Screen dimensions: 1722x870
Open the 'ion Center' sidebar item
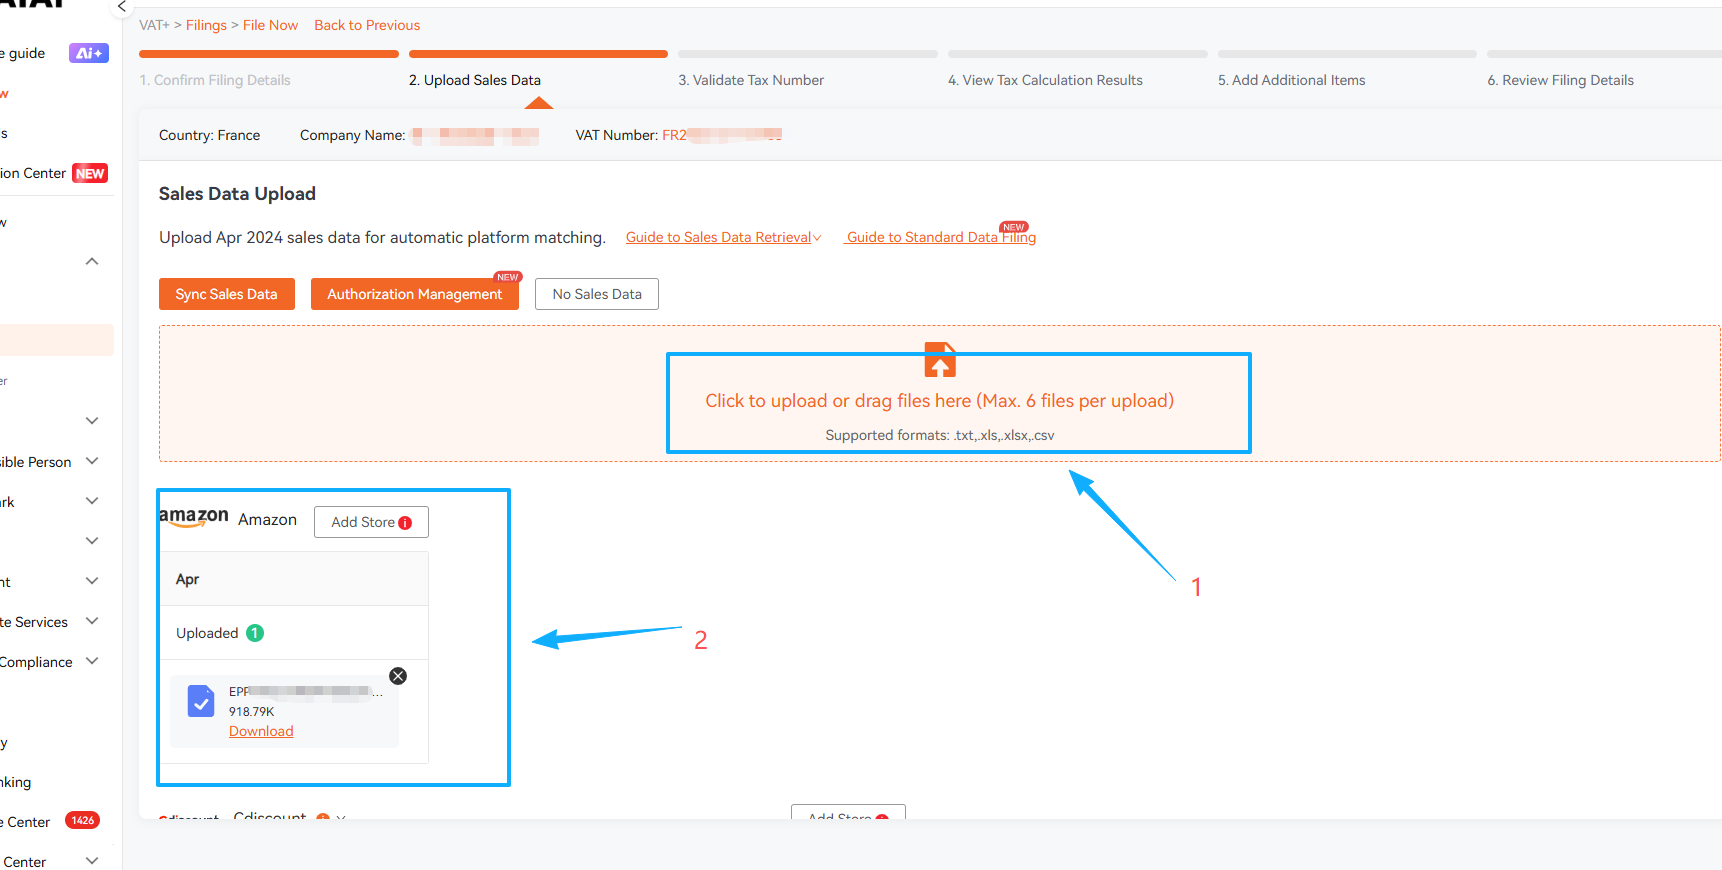(33, 173)
